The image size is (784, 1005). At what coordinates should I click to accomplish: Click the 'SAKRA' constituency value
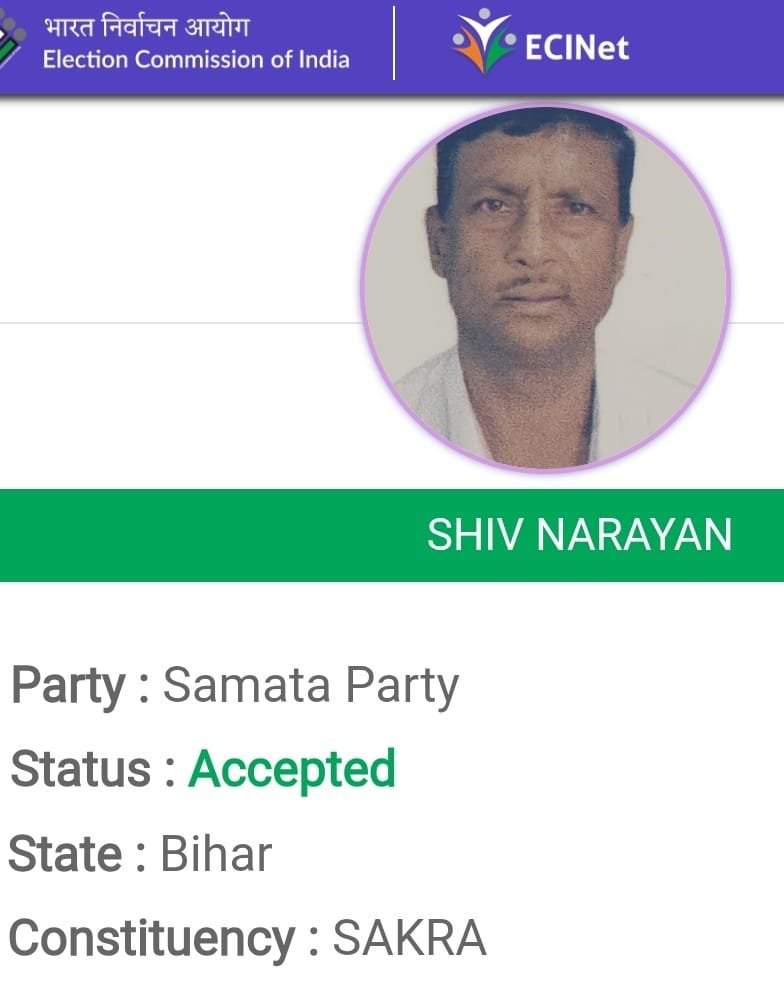409,938
